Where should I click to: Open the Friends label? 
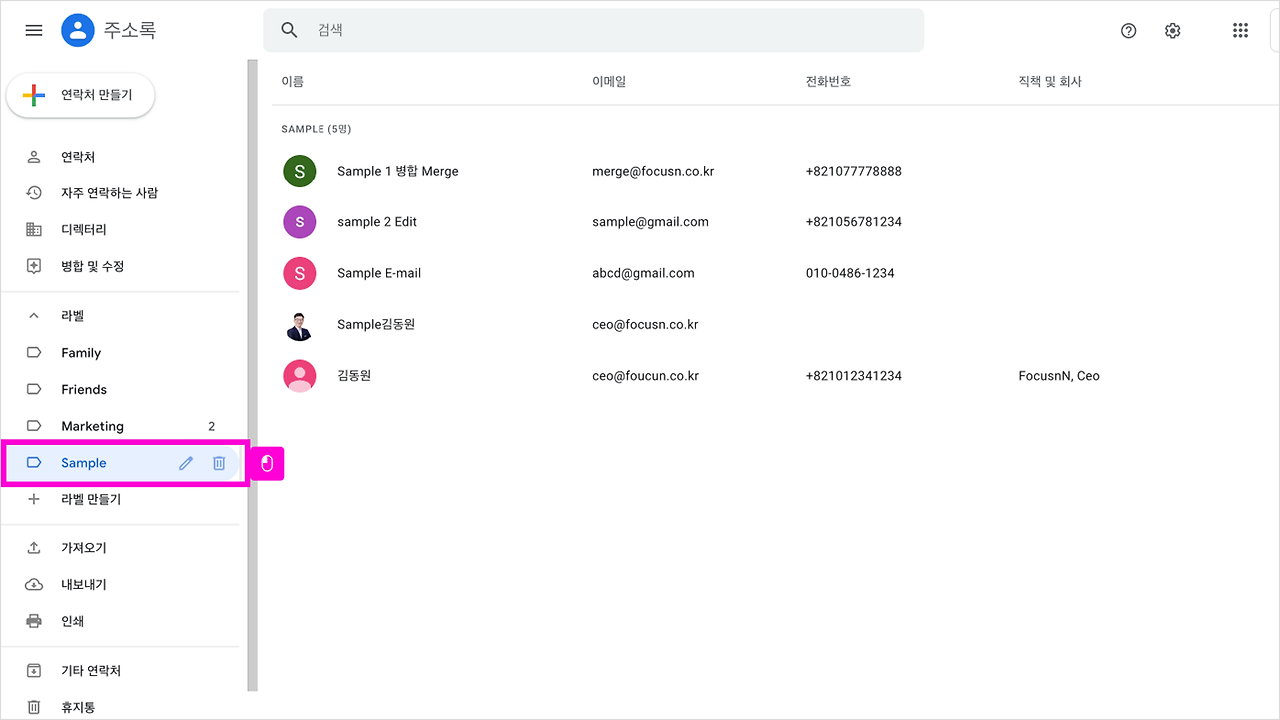point(82,389)
